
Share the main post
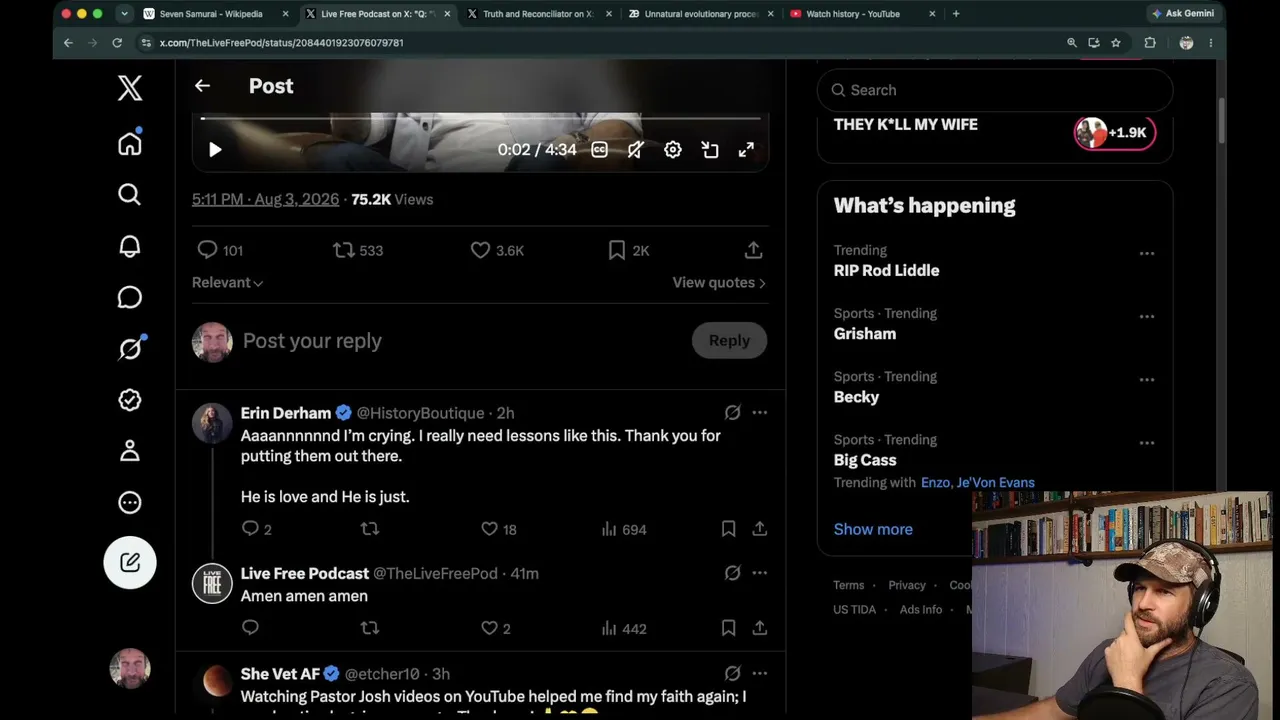point(754,250)
